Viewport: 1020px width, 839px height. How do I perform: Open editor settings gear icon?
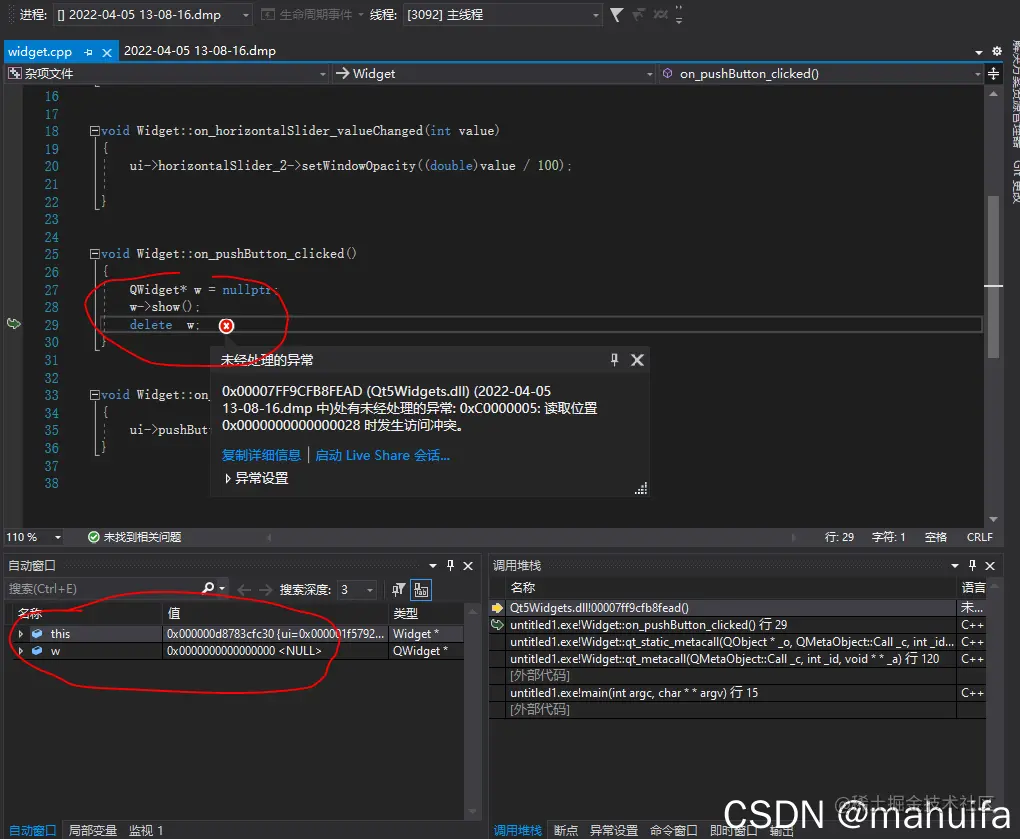(x=997, y=51)
